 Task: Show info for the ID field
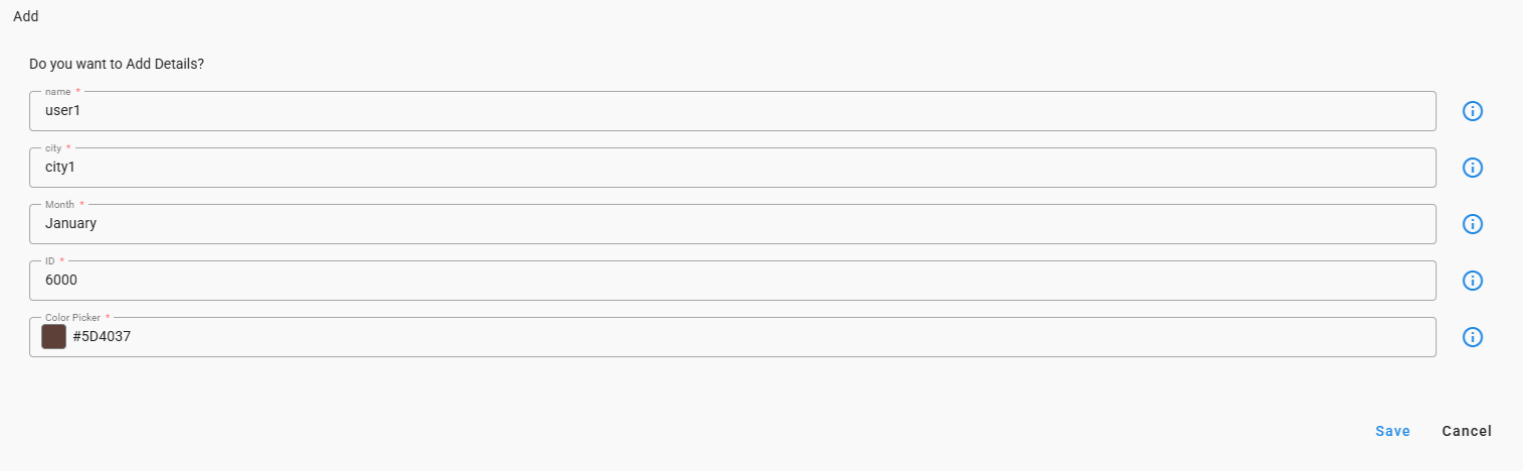click(1472, 281)
